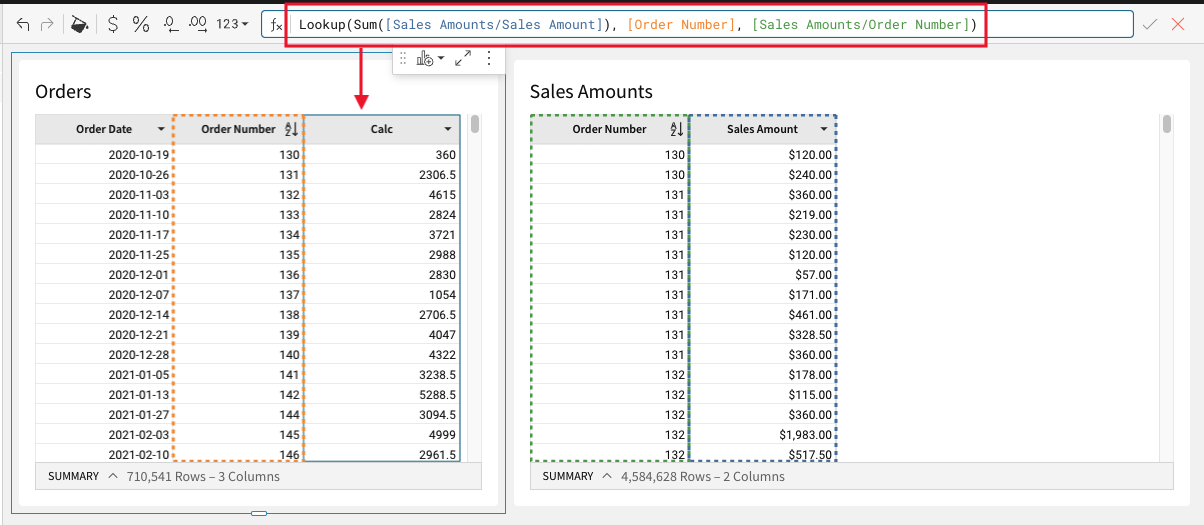The width and height of the screenshot is (1204, 525).
Task: Expand the Sales Amounts SUMMARY bar
Action: click(x=607, y=477)
